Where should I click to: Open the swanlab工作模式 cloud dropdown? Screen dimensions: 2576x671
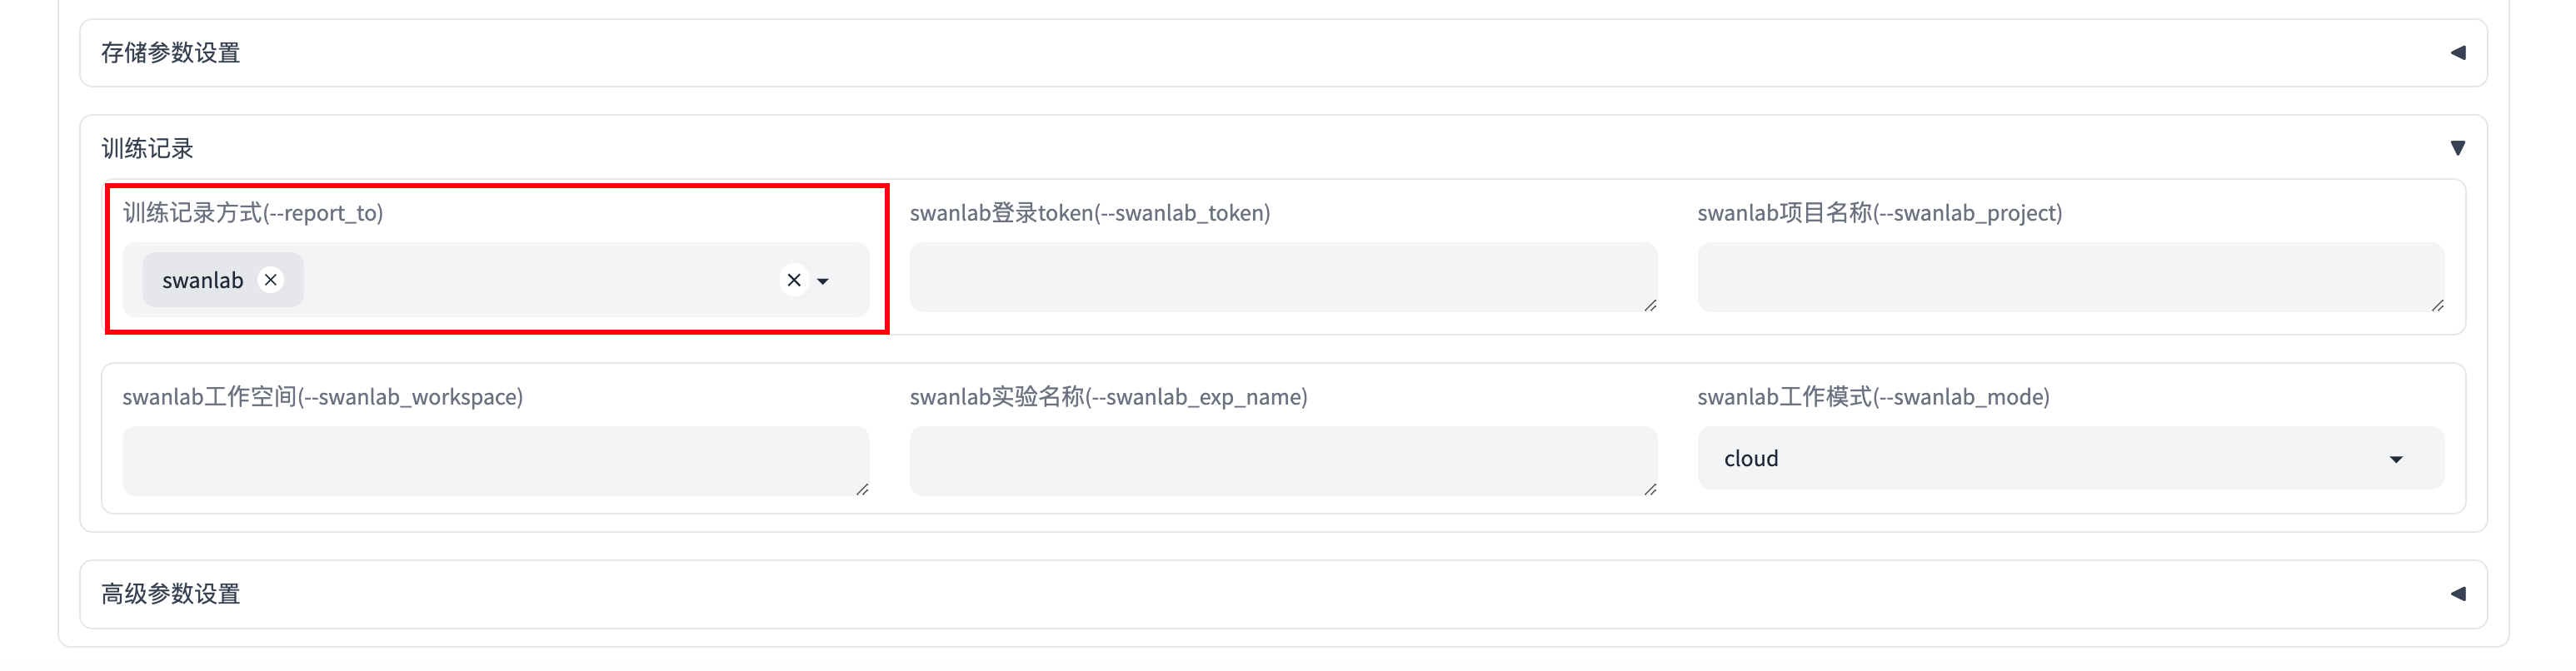coord(2050,459)
